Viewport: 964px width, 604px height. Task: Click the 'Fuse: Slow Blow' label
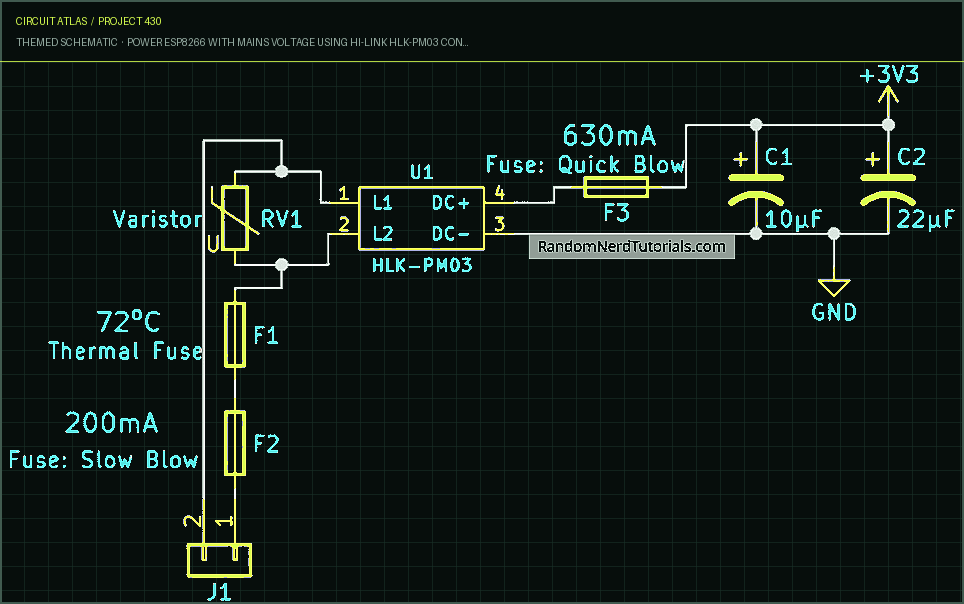(103, 460)
